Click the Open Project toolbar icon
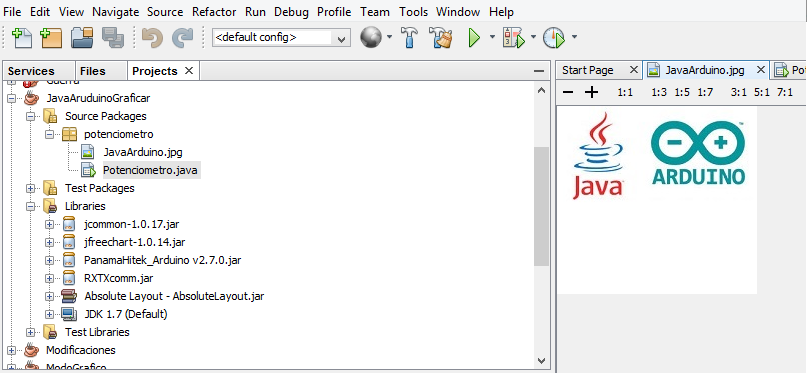The height and width of the screenshot is (373, 807). (82, 38)
